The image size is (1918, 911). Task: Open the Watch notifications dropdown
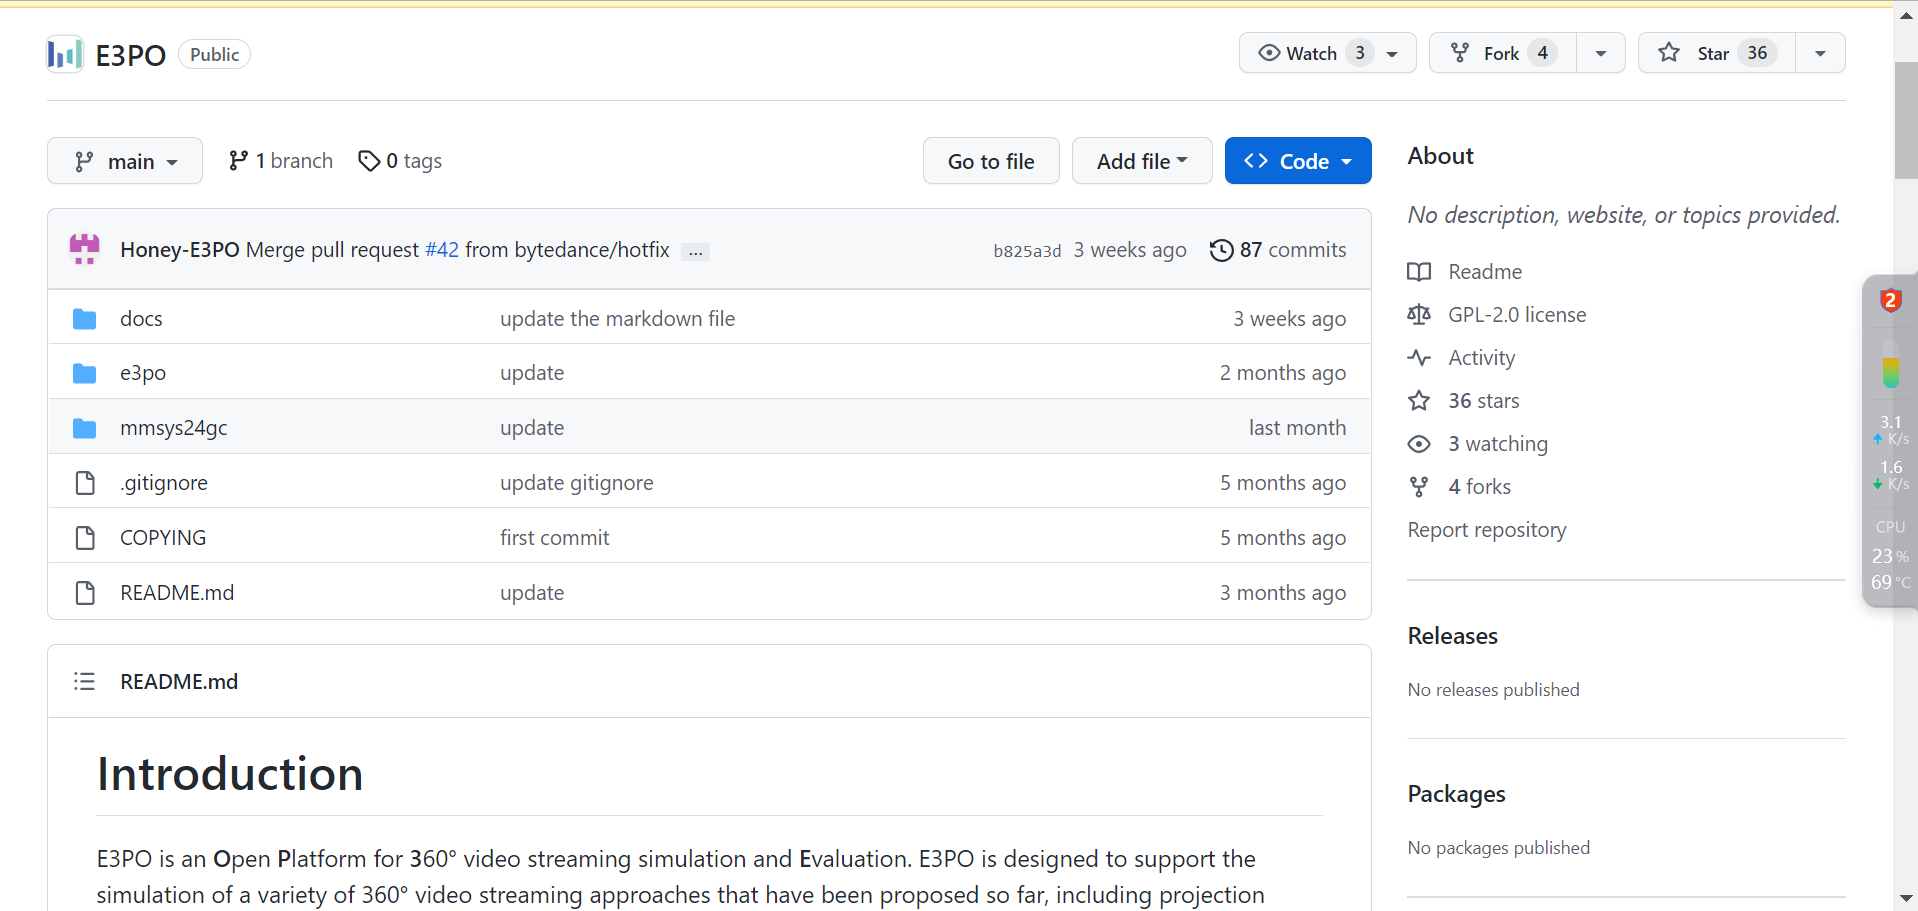[x=1328, y=53]
